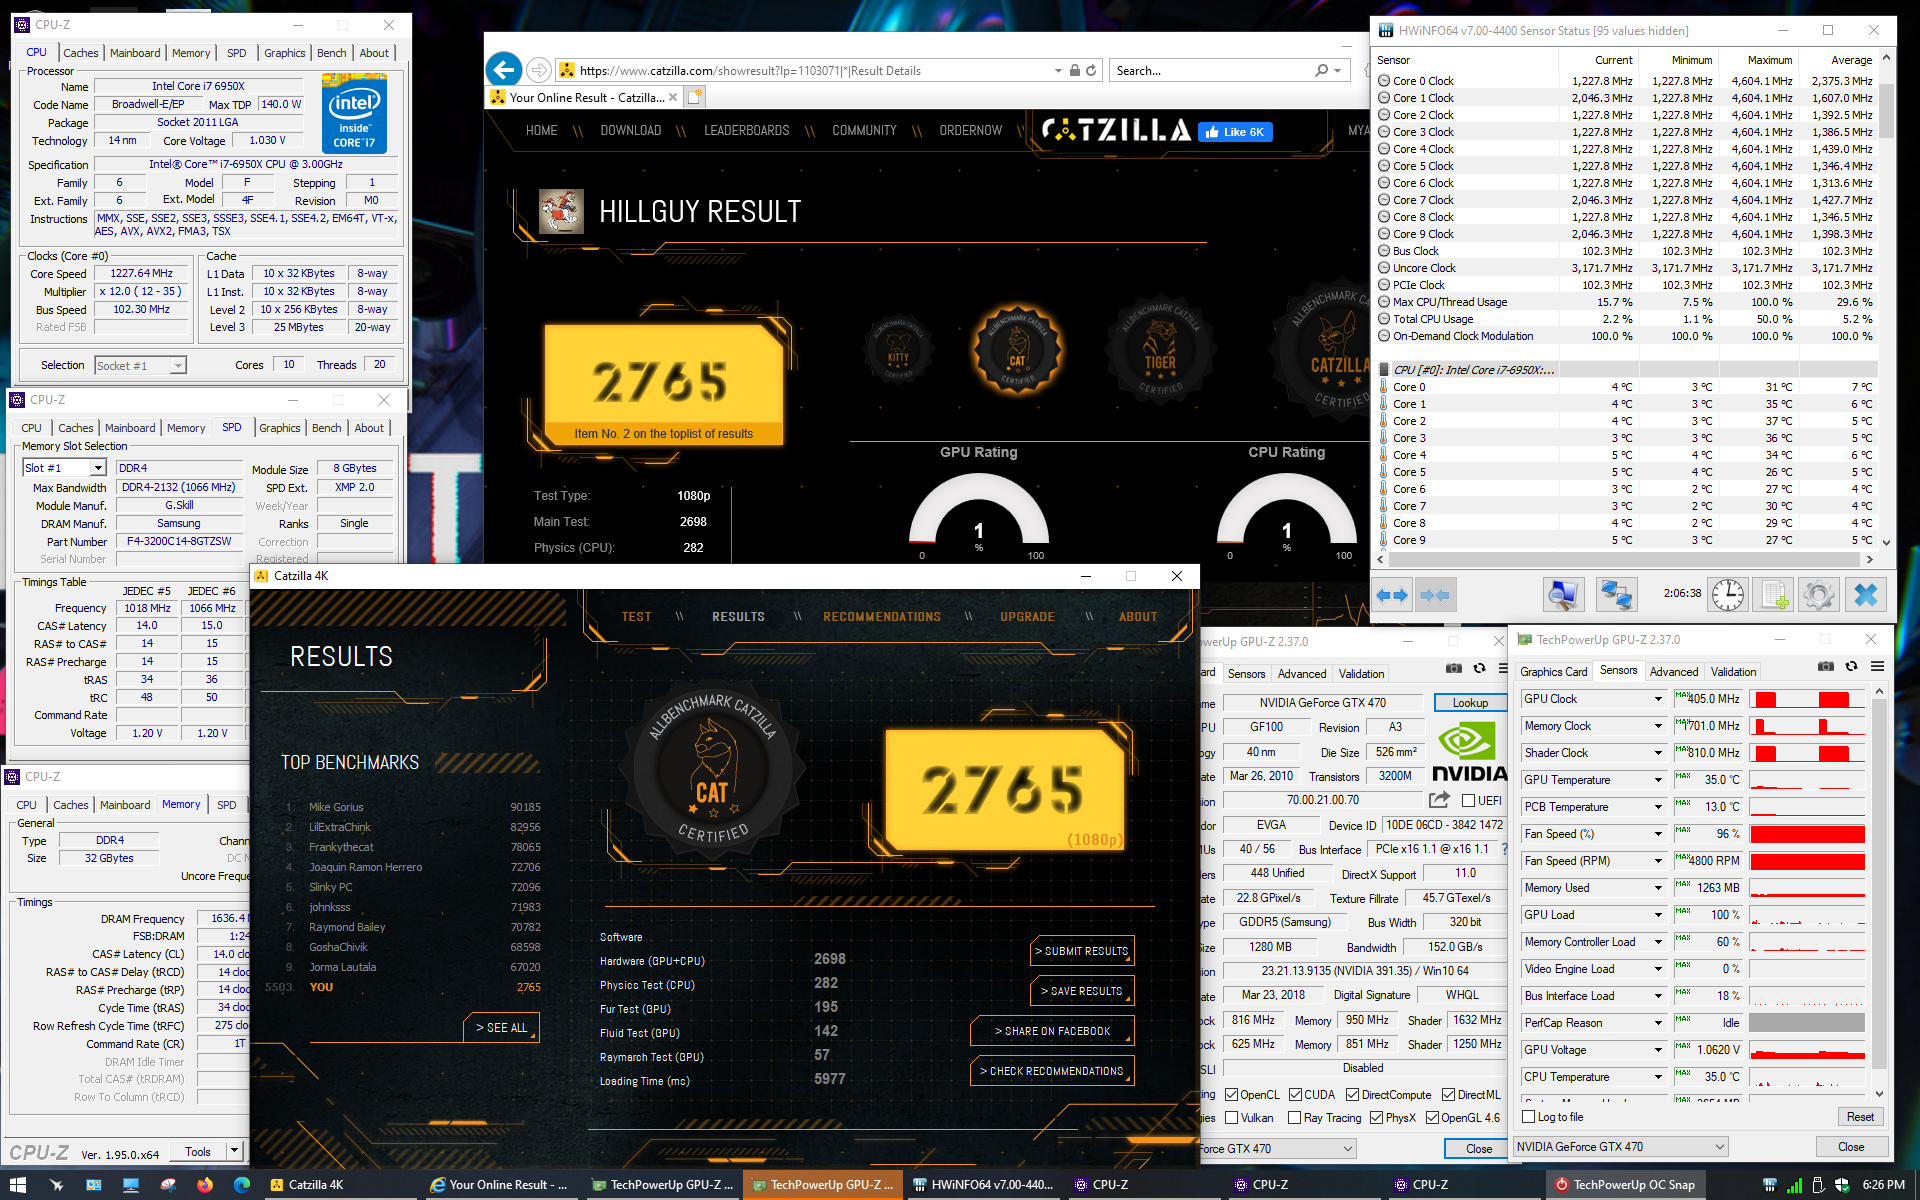The width and height of the screenshot is (1920, 1200).
Task: Click HWiNFO blue X close sensors icon
Action: (x=1866, y=595)
